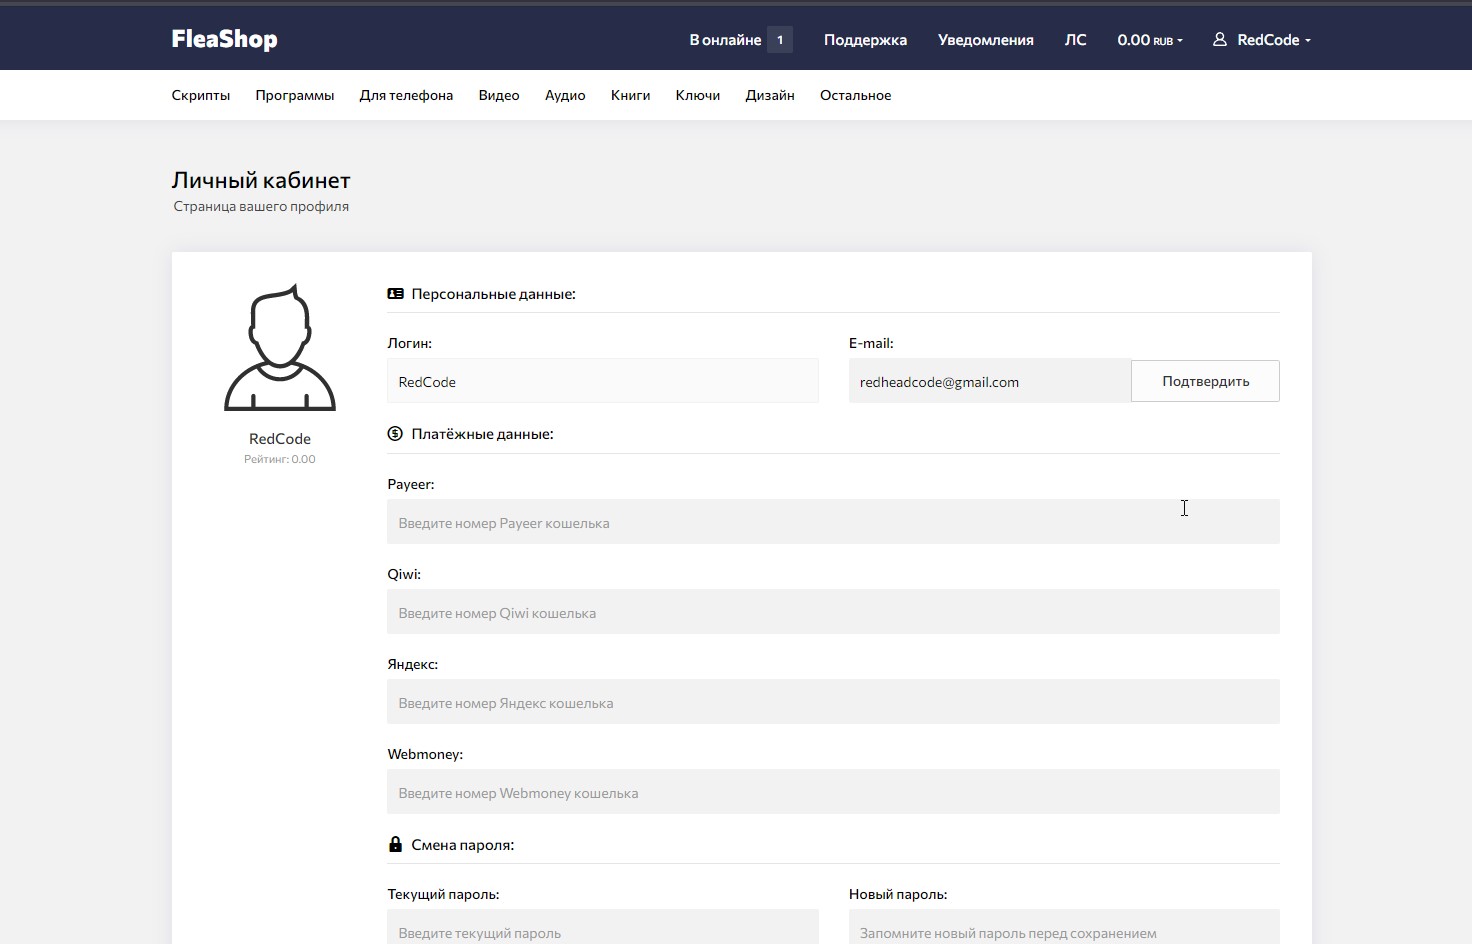This screenshot has width=1472, height=944.
Task: Focus the Webmoney wallet number field
Action: click(833, 792)
